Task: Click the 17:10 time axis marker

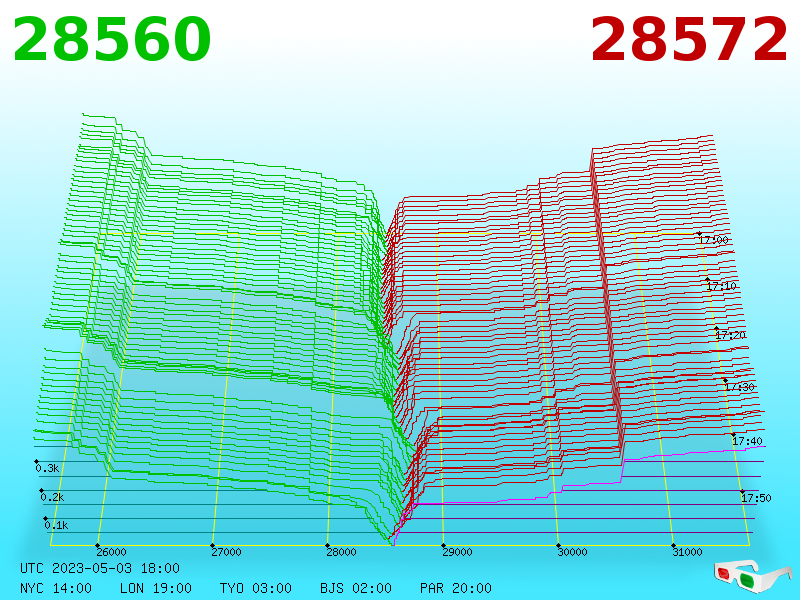Action: click(721, 286)
